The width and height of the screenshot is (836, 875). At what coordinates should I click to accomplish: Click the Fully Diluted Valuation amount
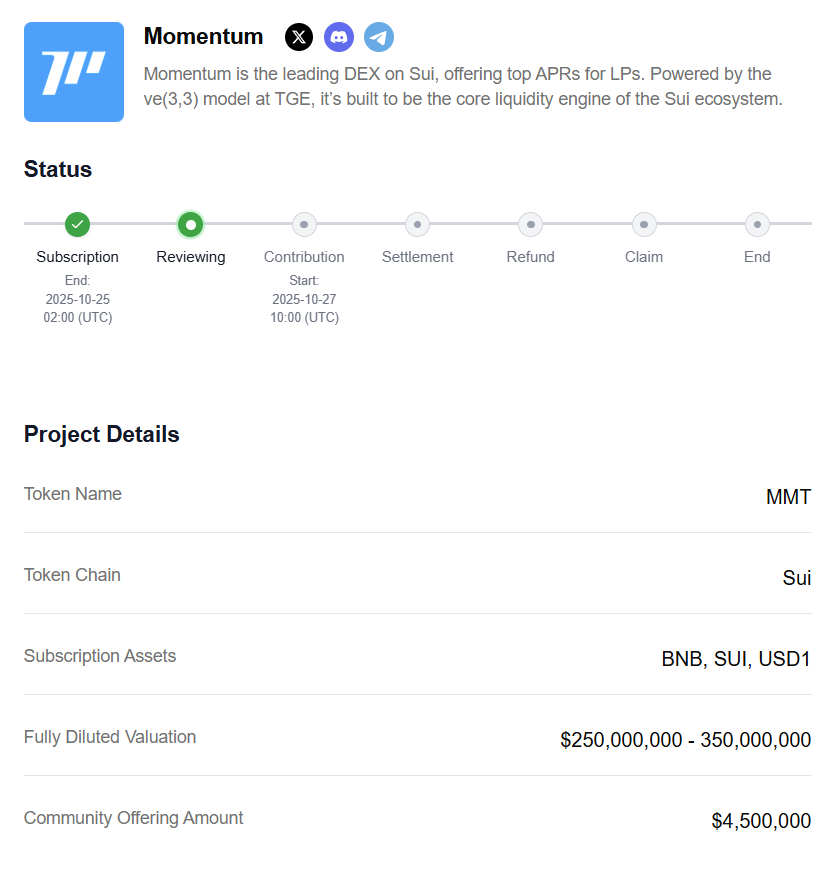(x=685, y=740)
